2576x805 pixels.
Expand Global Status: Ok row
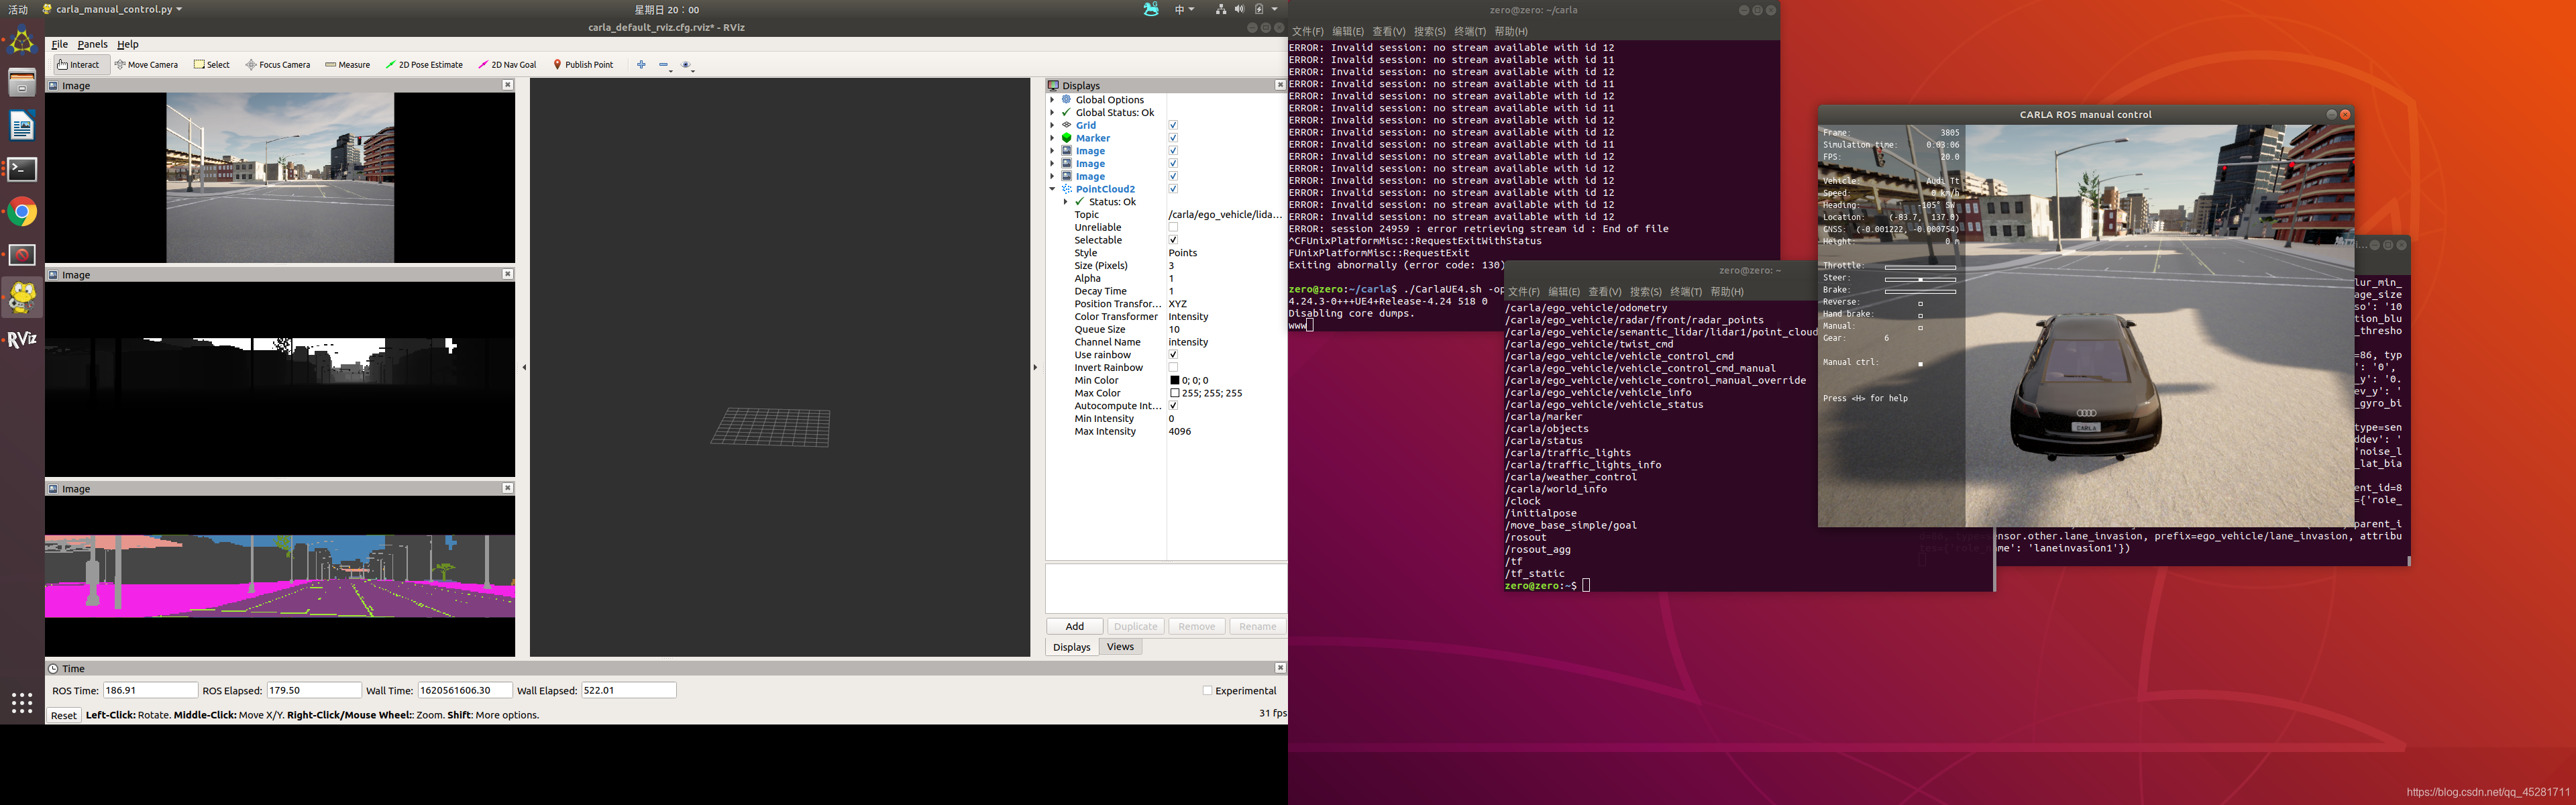(x=1052, y=113)
